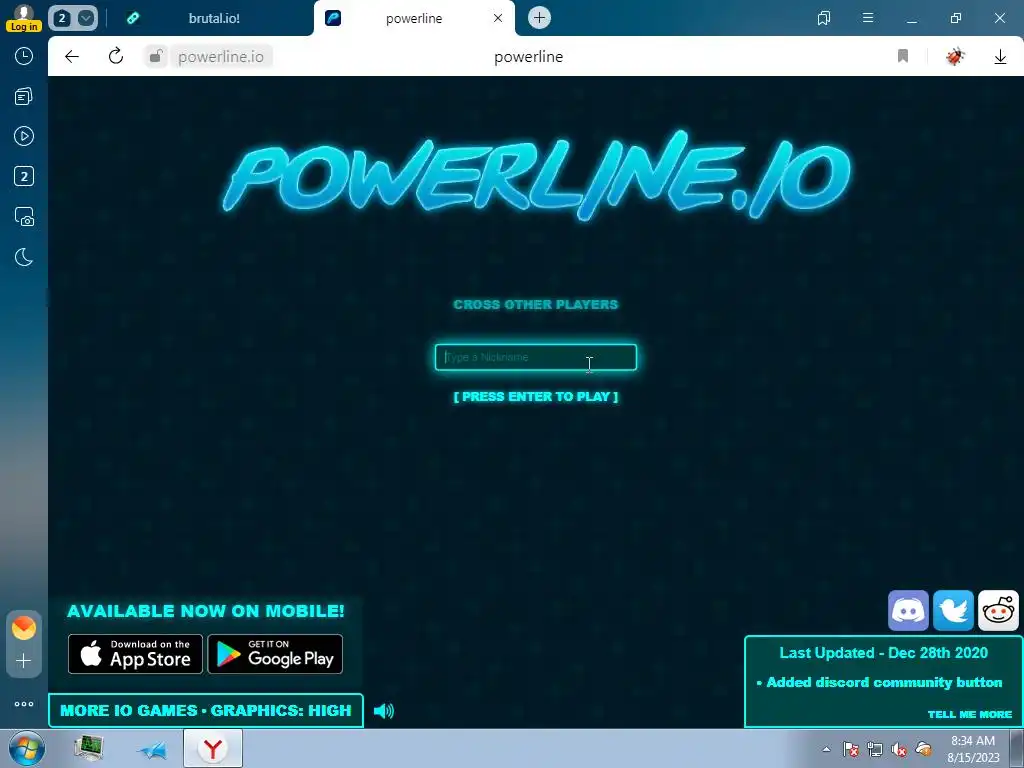Toggle dark mode with the moon icon

(24, 257)
